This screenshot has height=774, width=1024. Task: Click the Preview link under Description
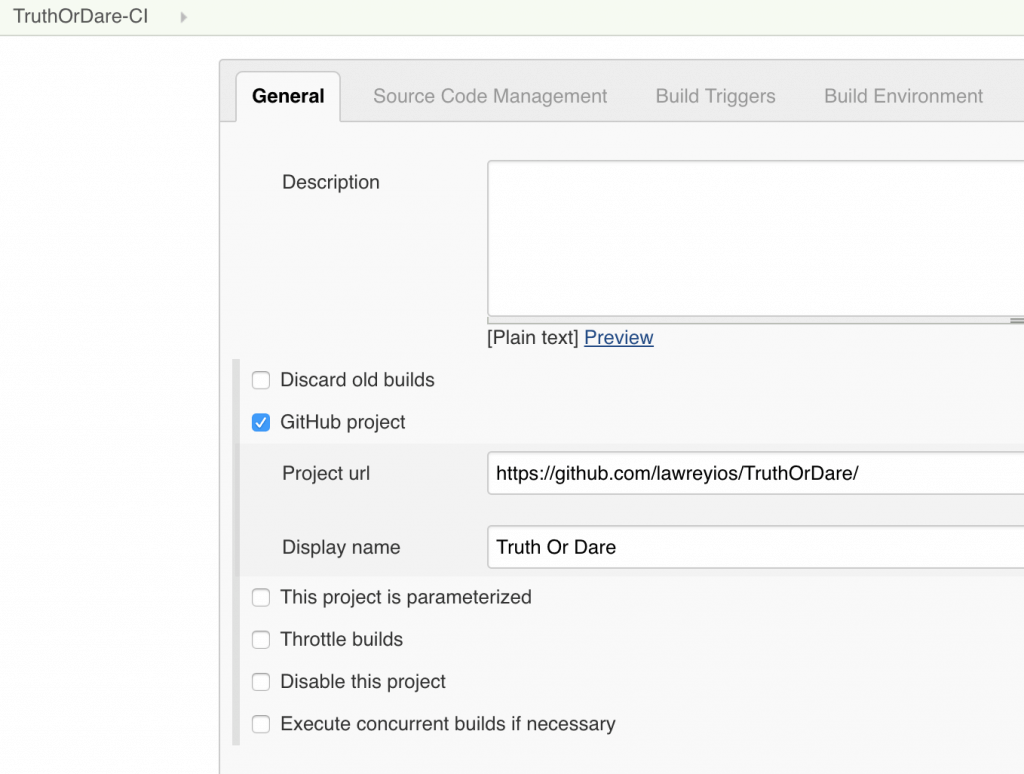618,338
